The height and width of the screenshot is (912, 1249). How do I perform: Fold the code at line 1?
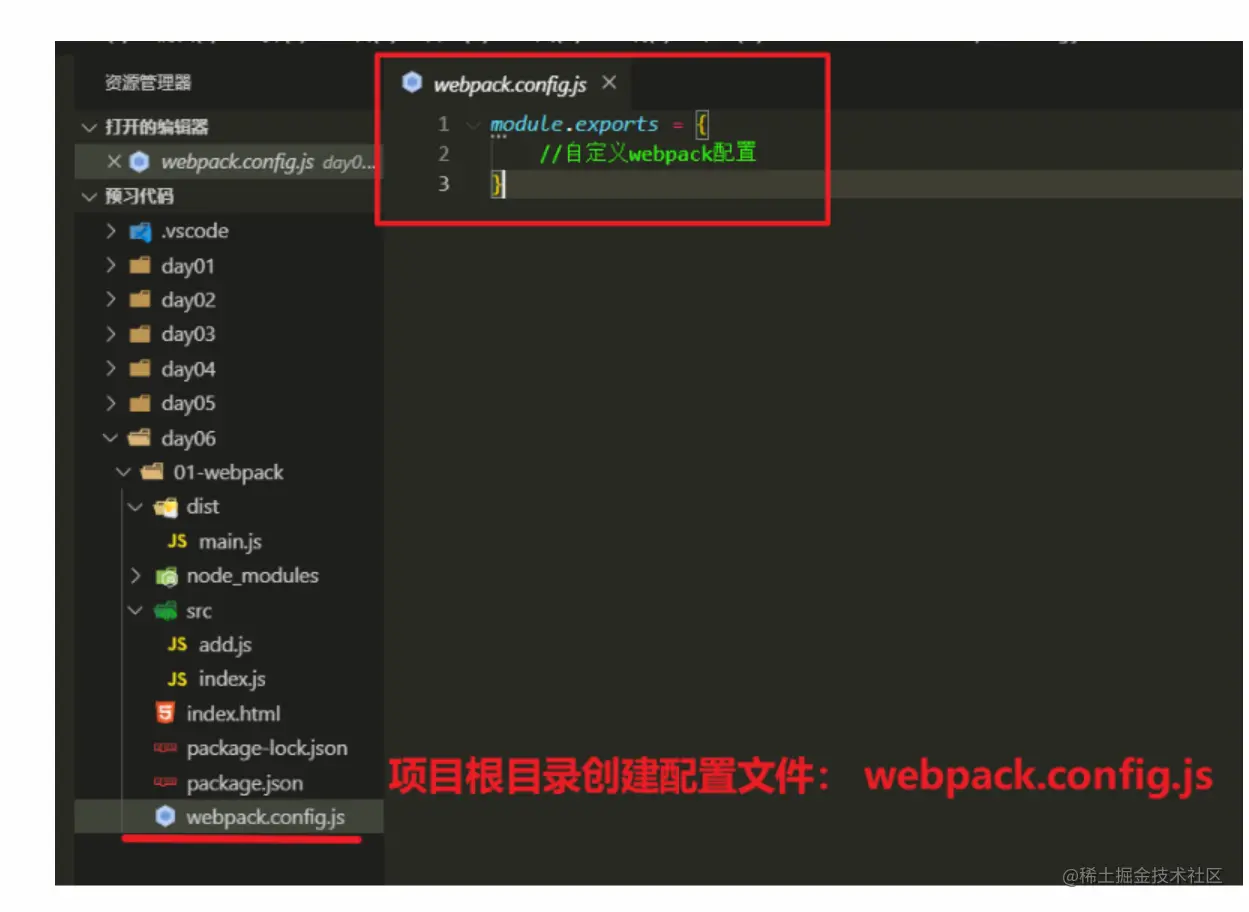(473, 125)
